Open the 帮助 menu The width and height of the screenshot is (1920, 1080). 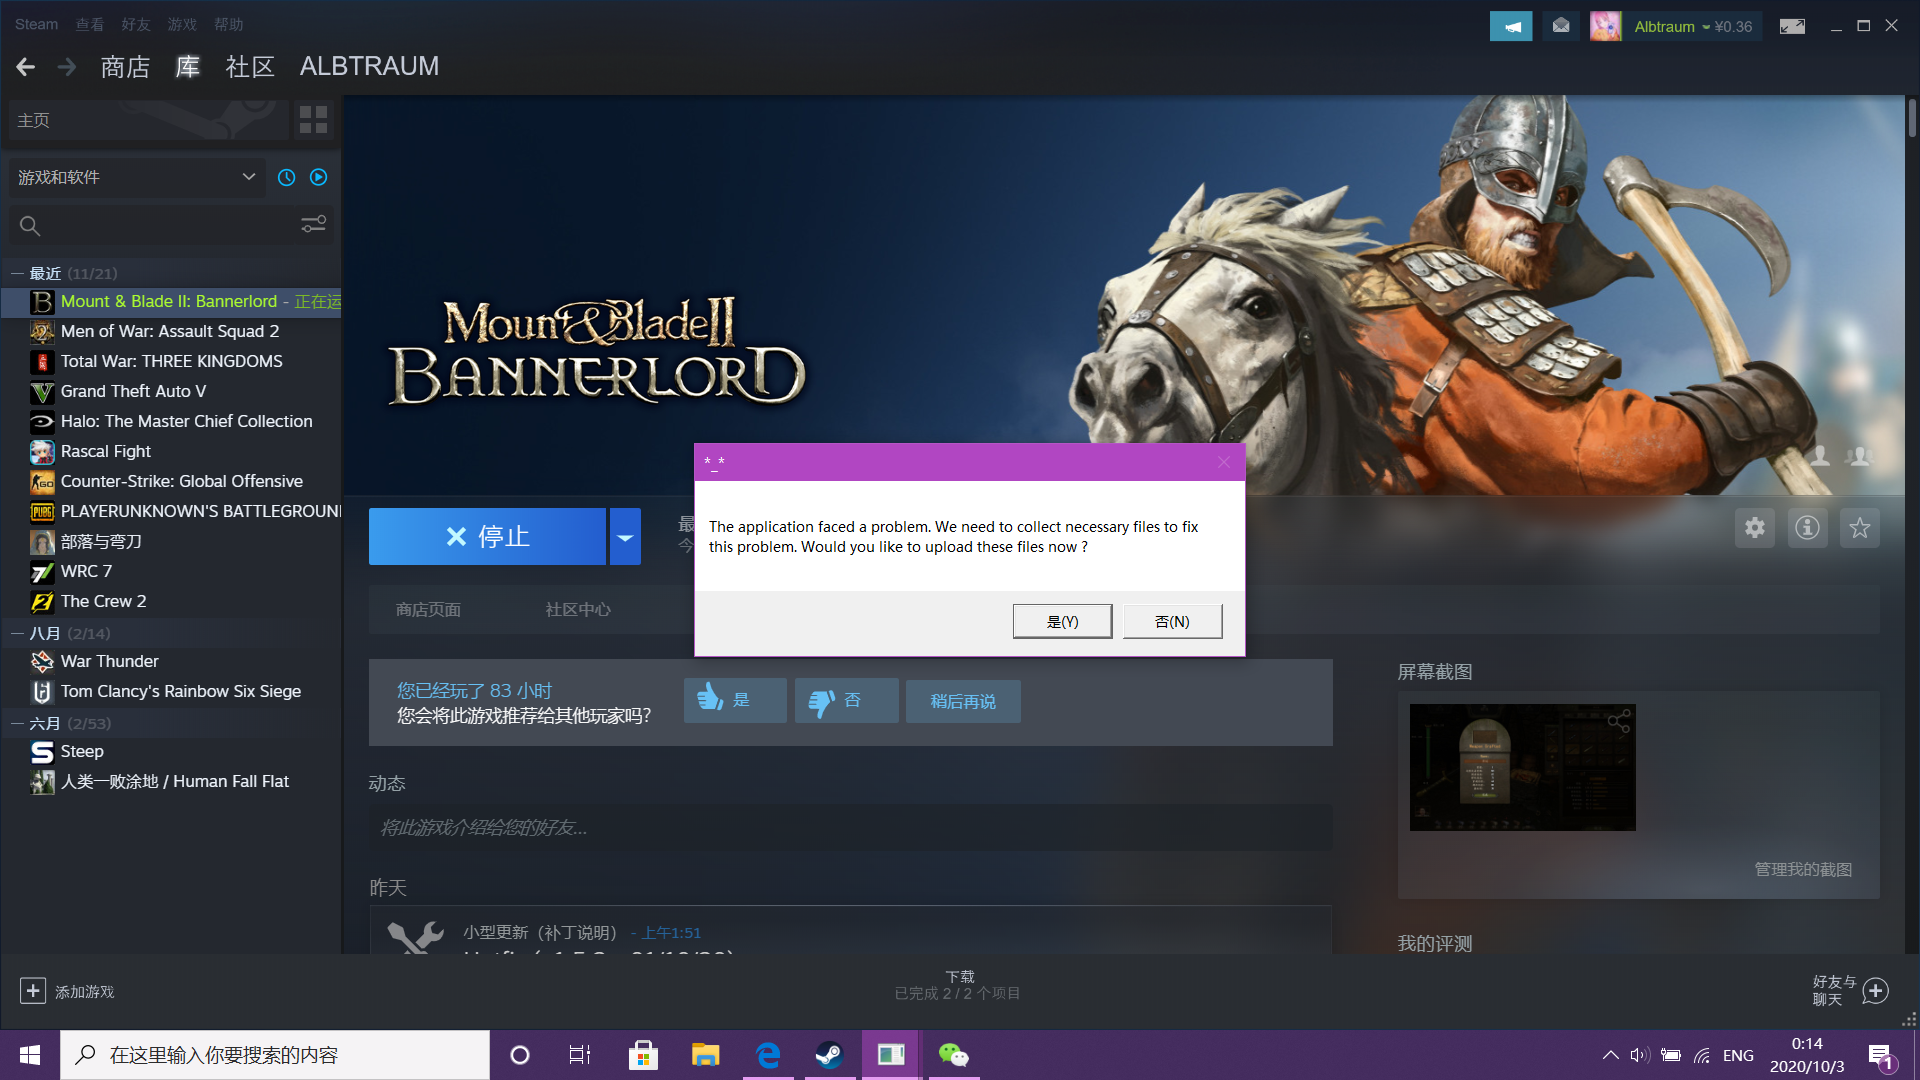click(x=228, y=24)
